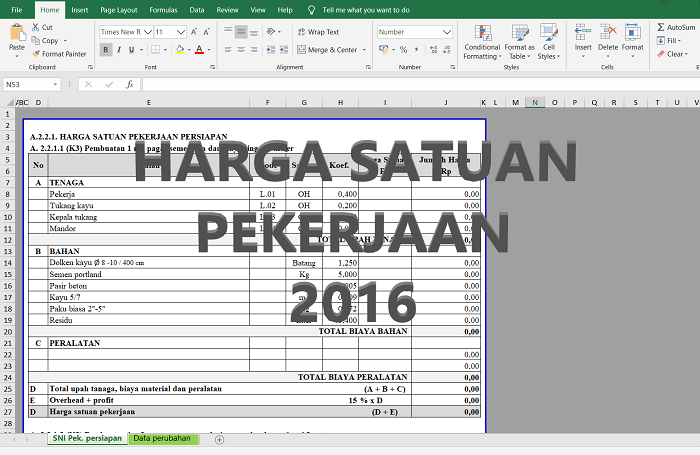Select sheet tab Data perubahan
700x455 pixels.
(x=162, y=438)
